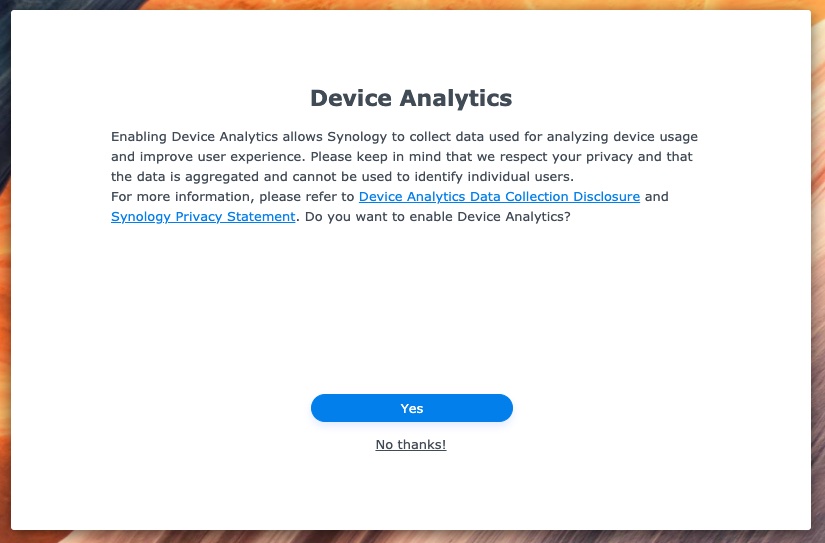Image resolution: width=825 pixels, height=543 pixels.
Task: Decline analytics with the No thanks! link
Action: (411, 445)
